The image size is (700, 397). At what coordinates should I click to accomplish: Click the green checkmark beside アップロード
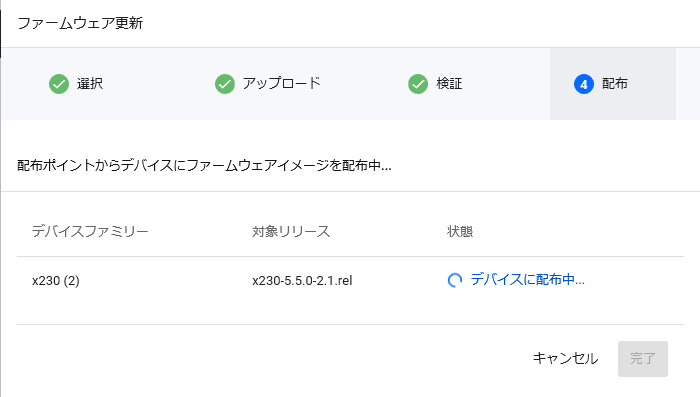(225, 84)
